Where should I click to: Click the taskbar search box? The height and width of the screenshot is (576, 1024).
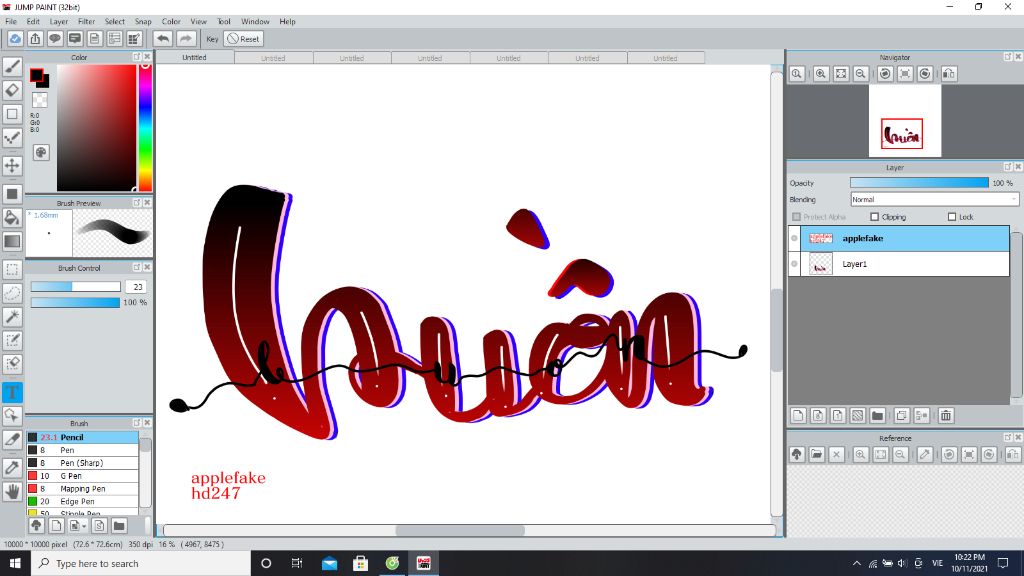pos(140,563)
